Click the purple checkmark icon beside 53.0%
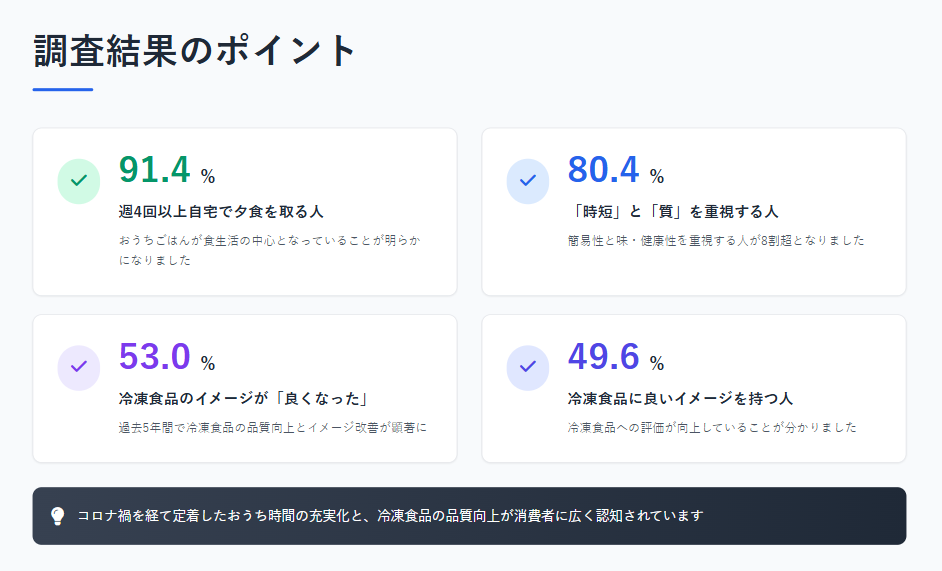The width and height of the screenshot is (942, 571). (79, 367)
